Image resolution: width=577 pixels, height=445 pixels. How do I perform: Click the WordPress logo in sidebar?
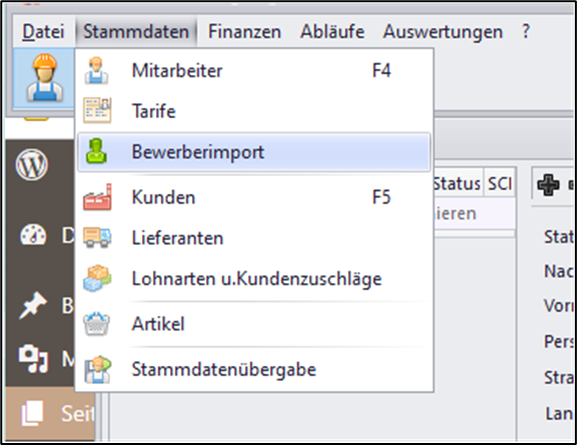coord(32,165)
